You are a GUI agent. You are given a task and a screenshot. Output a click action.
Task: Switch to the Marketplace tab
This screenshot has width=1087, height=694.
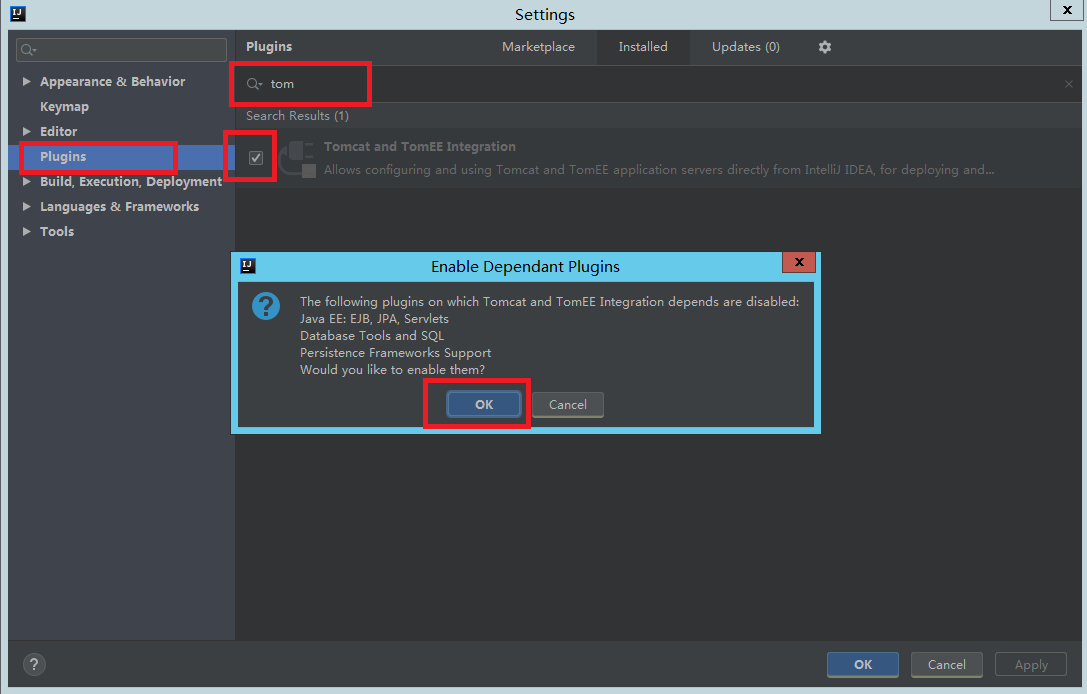(538, 46)
